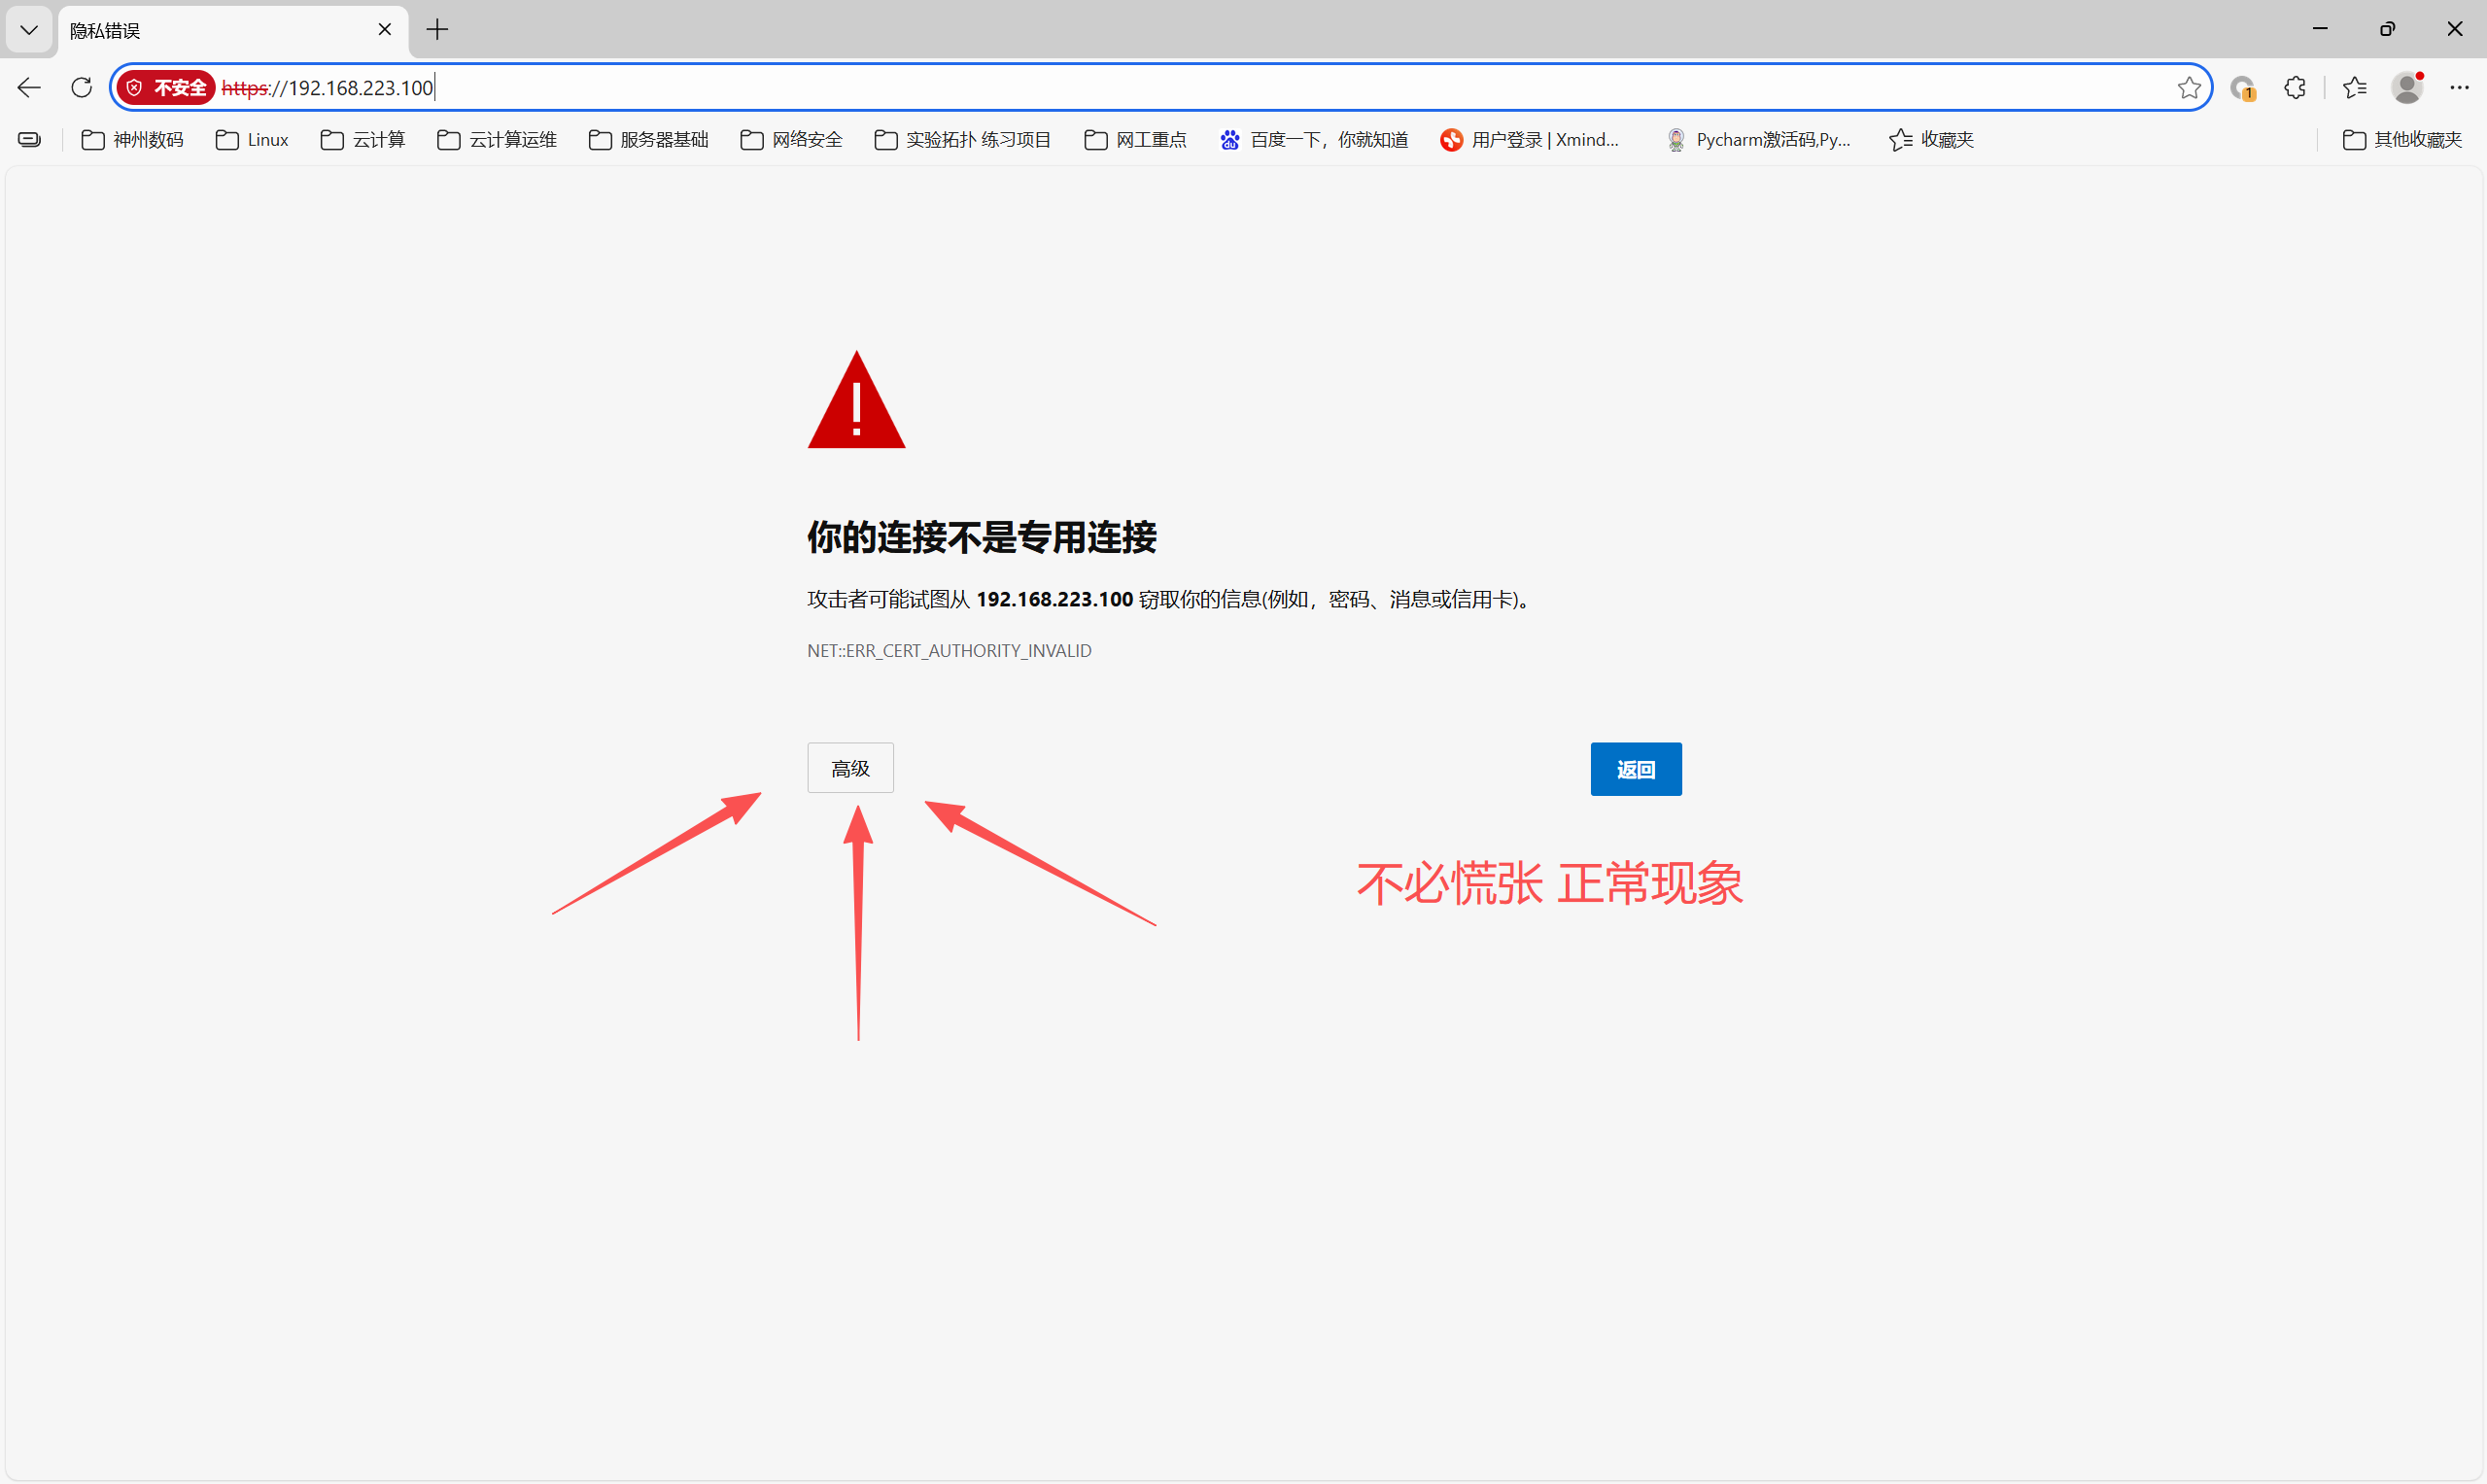Click the user profile avatar
Viewport: 2487px width, 1484px height.
(x=2407, y=88)
